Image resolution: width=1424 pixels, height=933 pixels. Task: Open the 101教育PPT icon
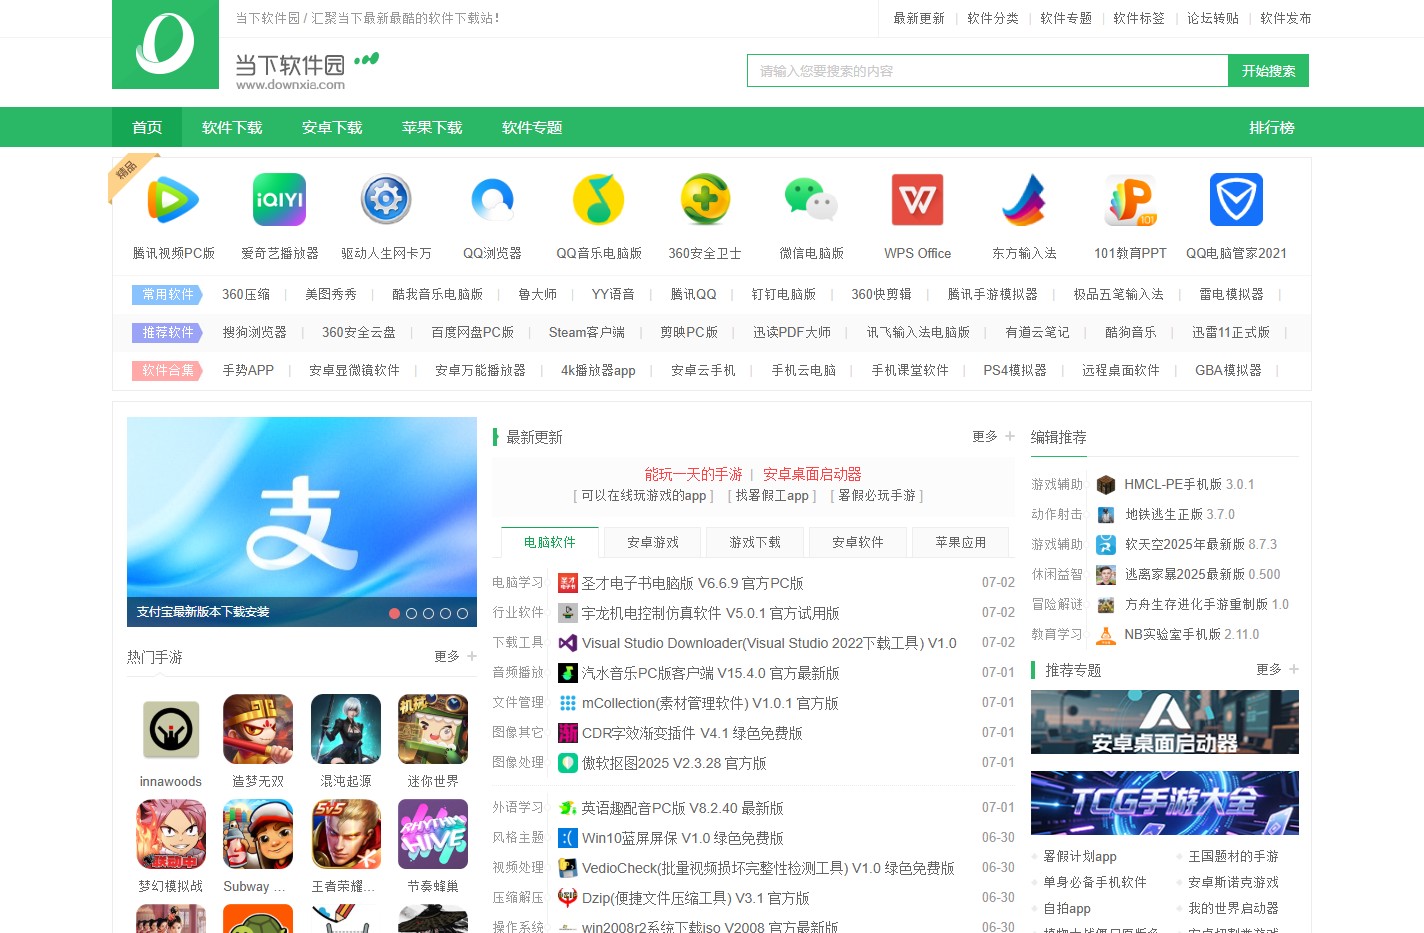tap(1130, 200)
